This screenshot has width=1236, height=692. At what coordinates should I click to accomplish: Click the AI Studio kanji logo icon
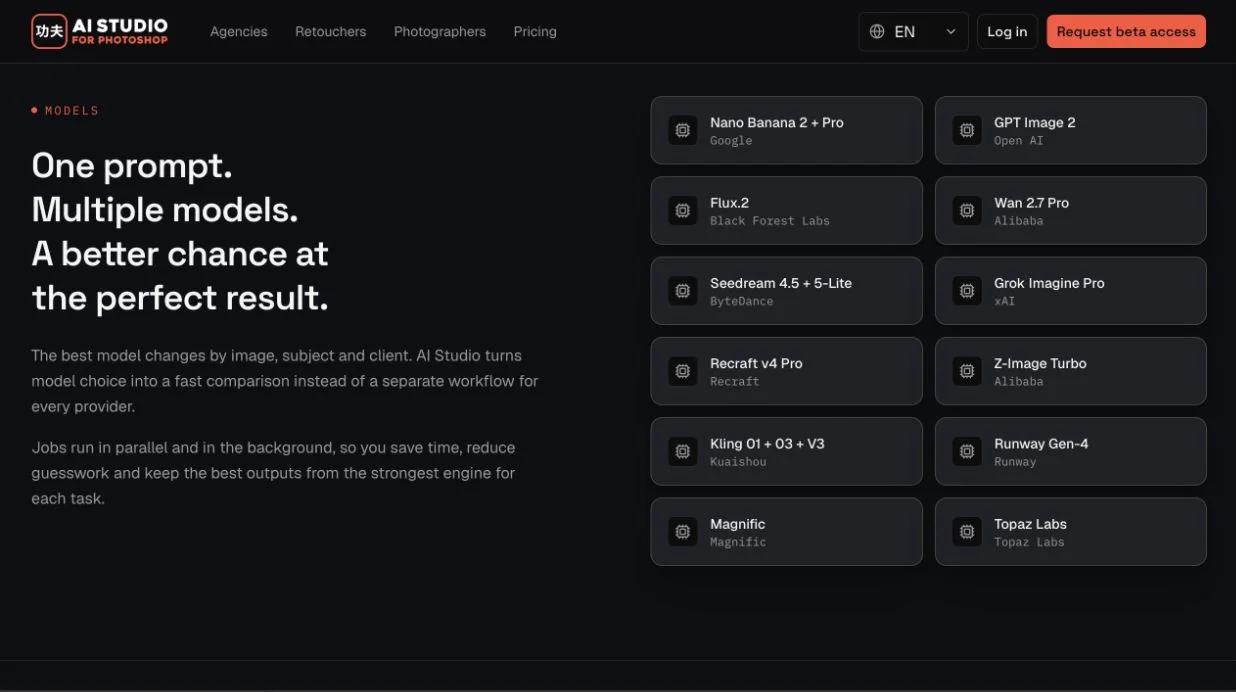tap(49, 31)
